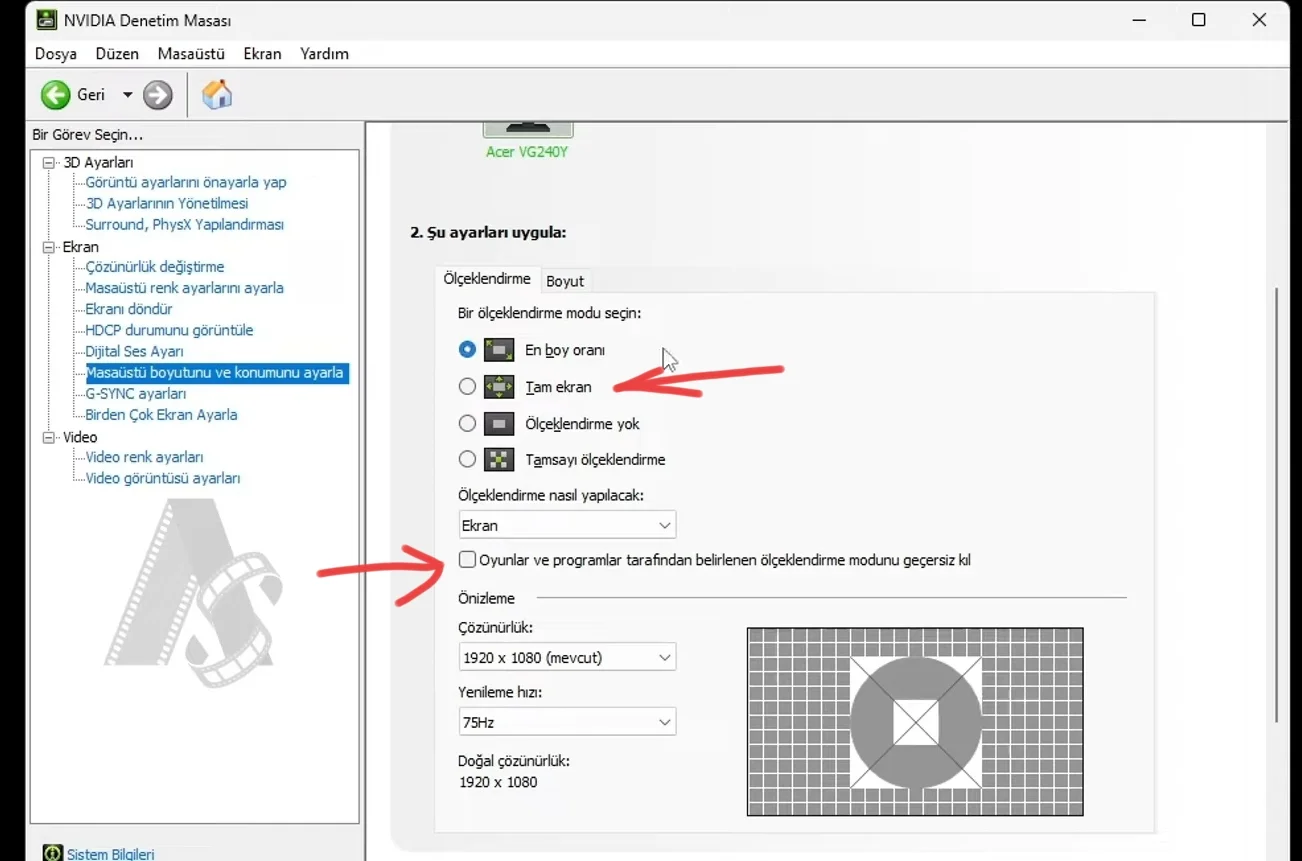Click the full-screen scaling mode icon
Viewport: 1302px width, 861px height.
coord(499,387)
